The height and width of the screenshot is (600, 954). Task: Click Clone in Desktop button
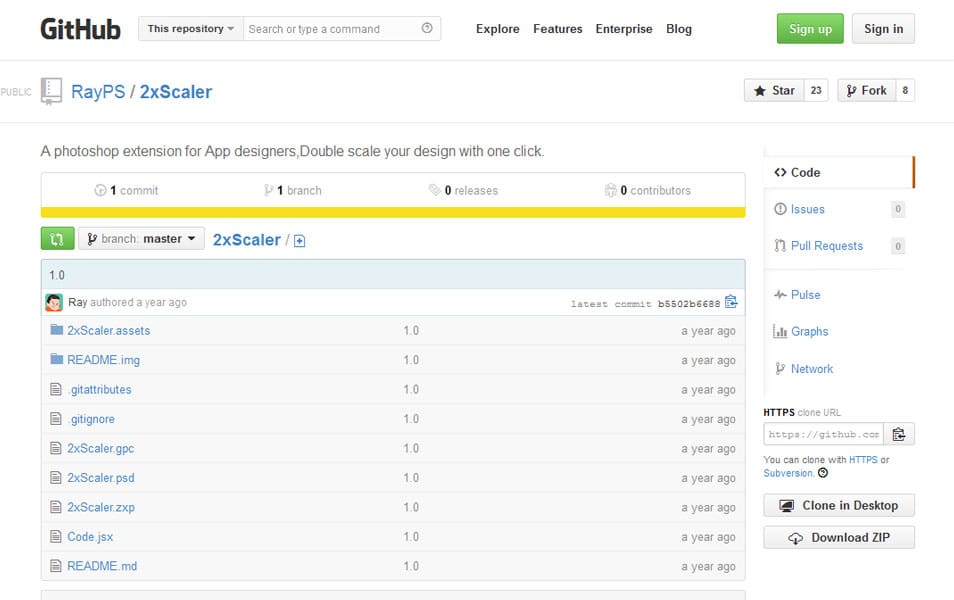[x=839, y=506]
